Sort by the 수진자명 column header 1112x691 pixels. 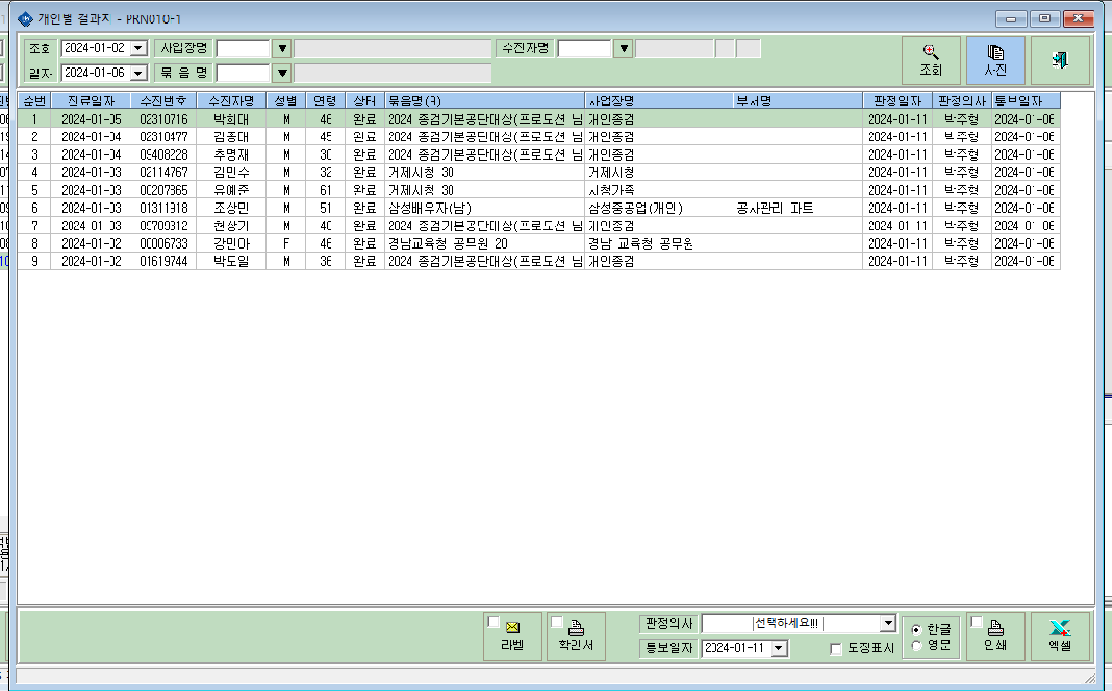coord(231,101)
